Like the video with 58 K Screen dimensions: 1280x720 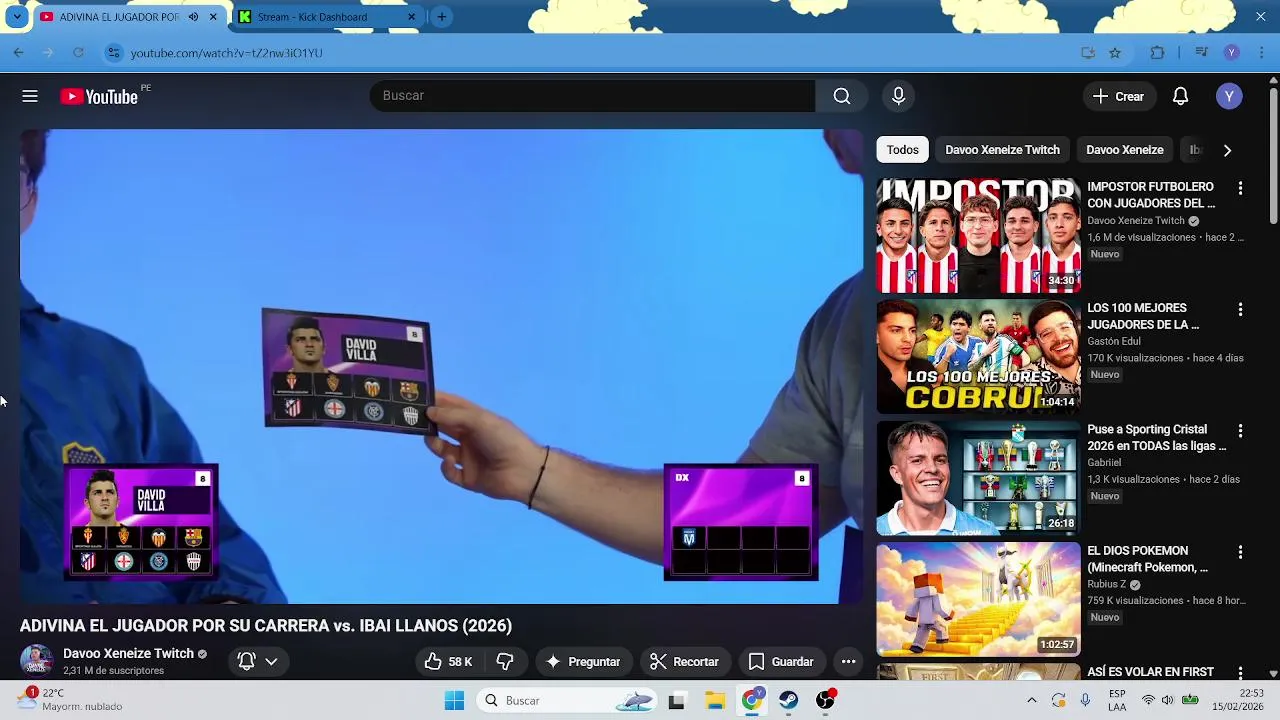click(447, 662)
